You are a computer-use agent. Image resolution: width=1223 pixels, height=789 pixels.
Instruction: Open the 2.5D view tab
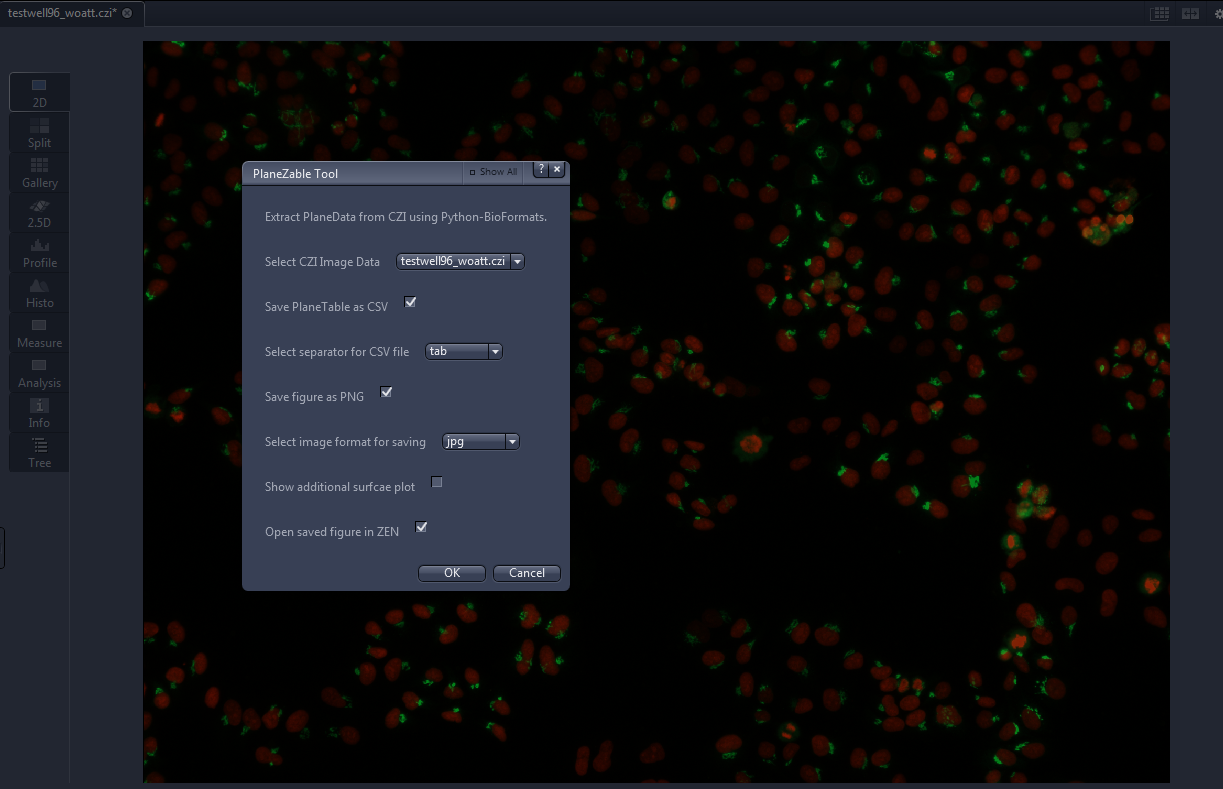(39, 212)
